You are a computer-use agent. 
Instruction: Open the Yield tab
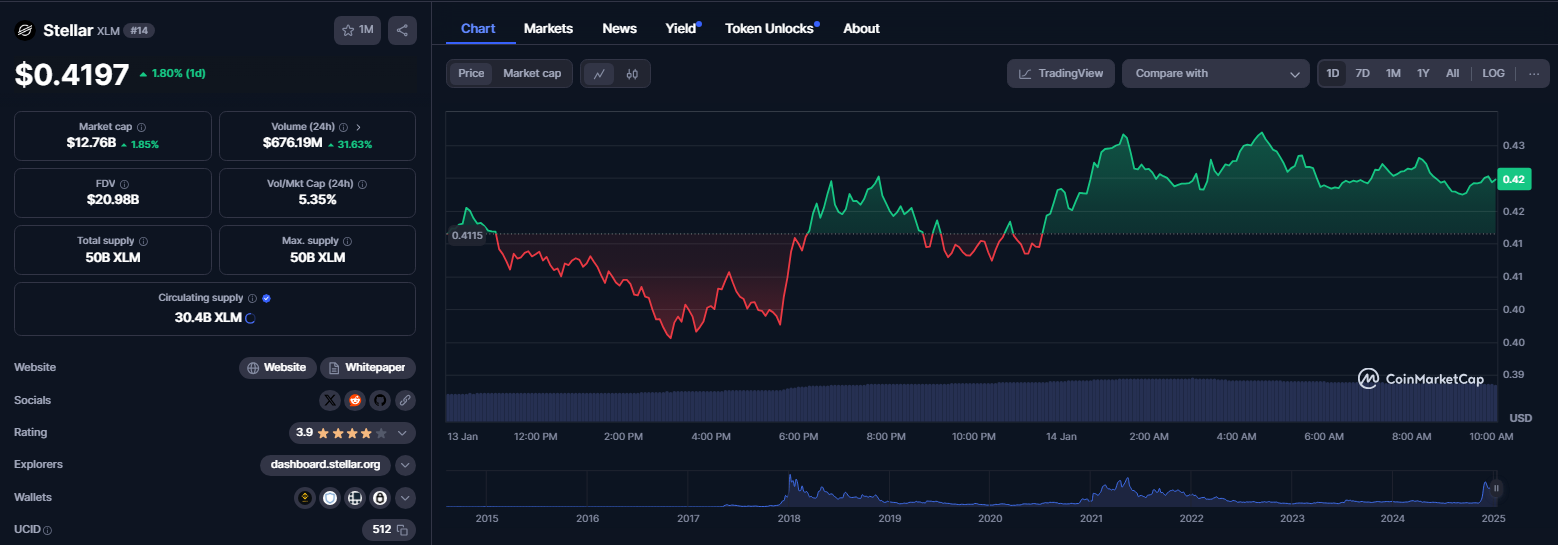coord(682,28)
